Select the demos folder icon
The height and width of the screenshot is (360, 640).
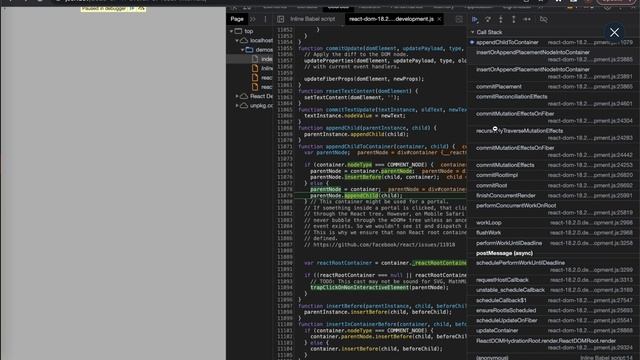249,50
